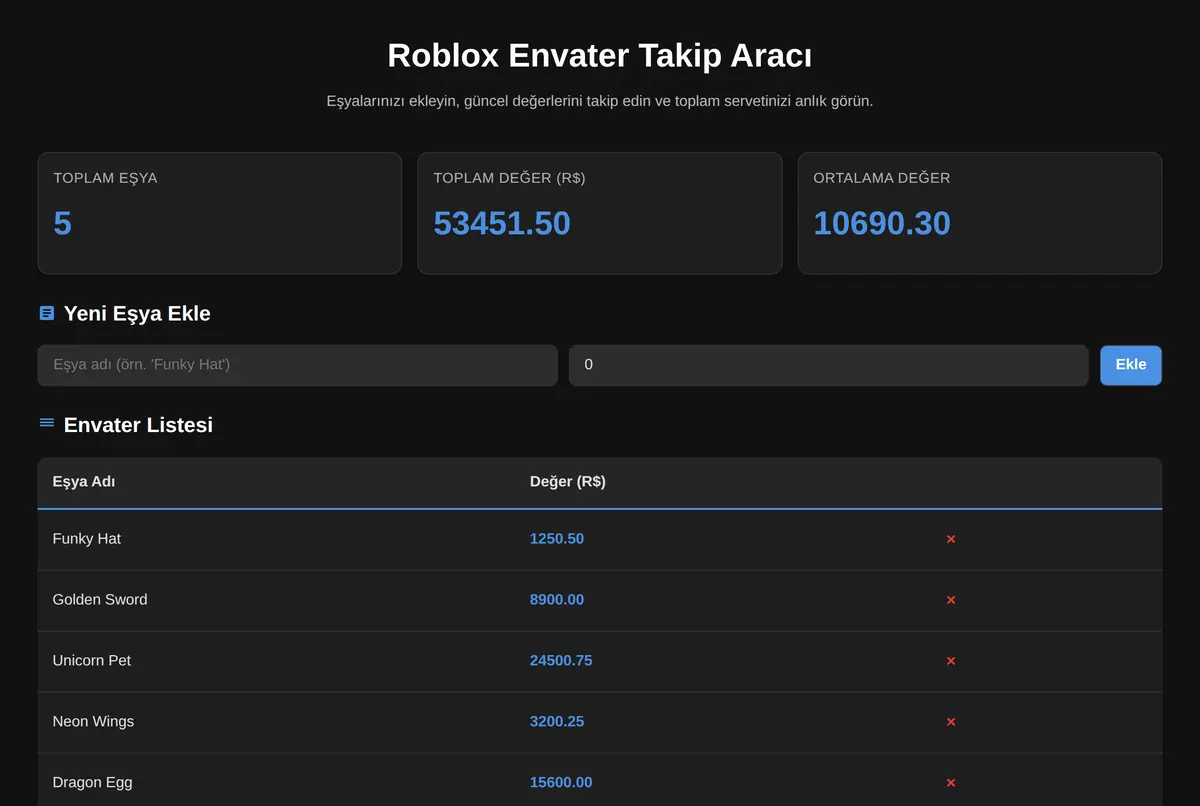
Task: Click the Envater Listesi heading
Action: [x=138, y=424]
